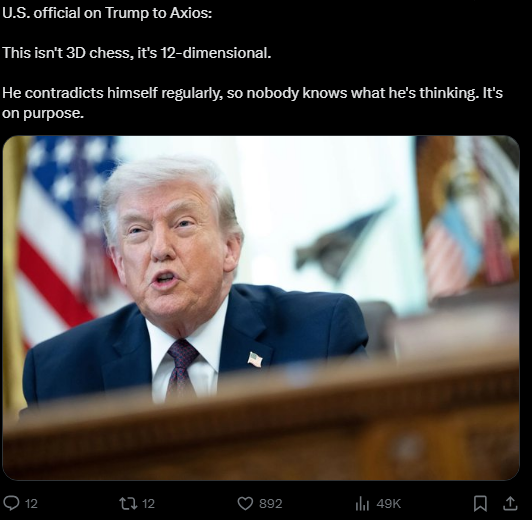The image size is (532, 520).
Task: Open view analytics bar chart icon
Action: coord(362,503)
